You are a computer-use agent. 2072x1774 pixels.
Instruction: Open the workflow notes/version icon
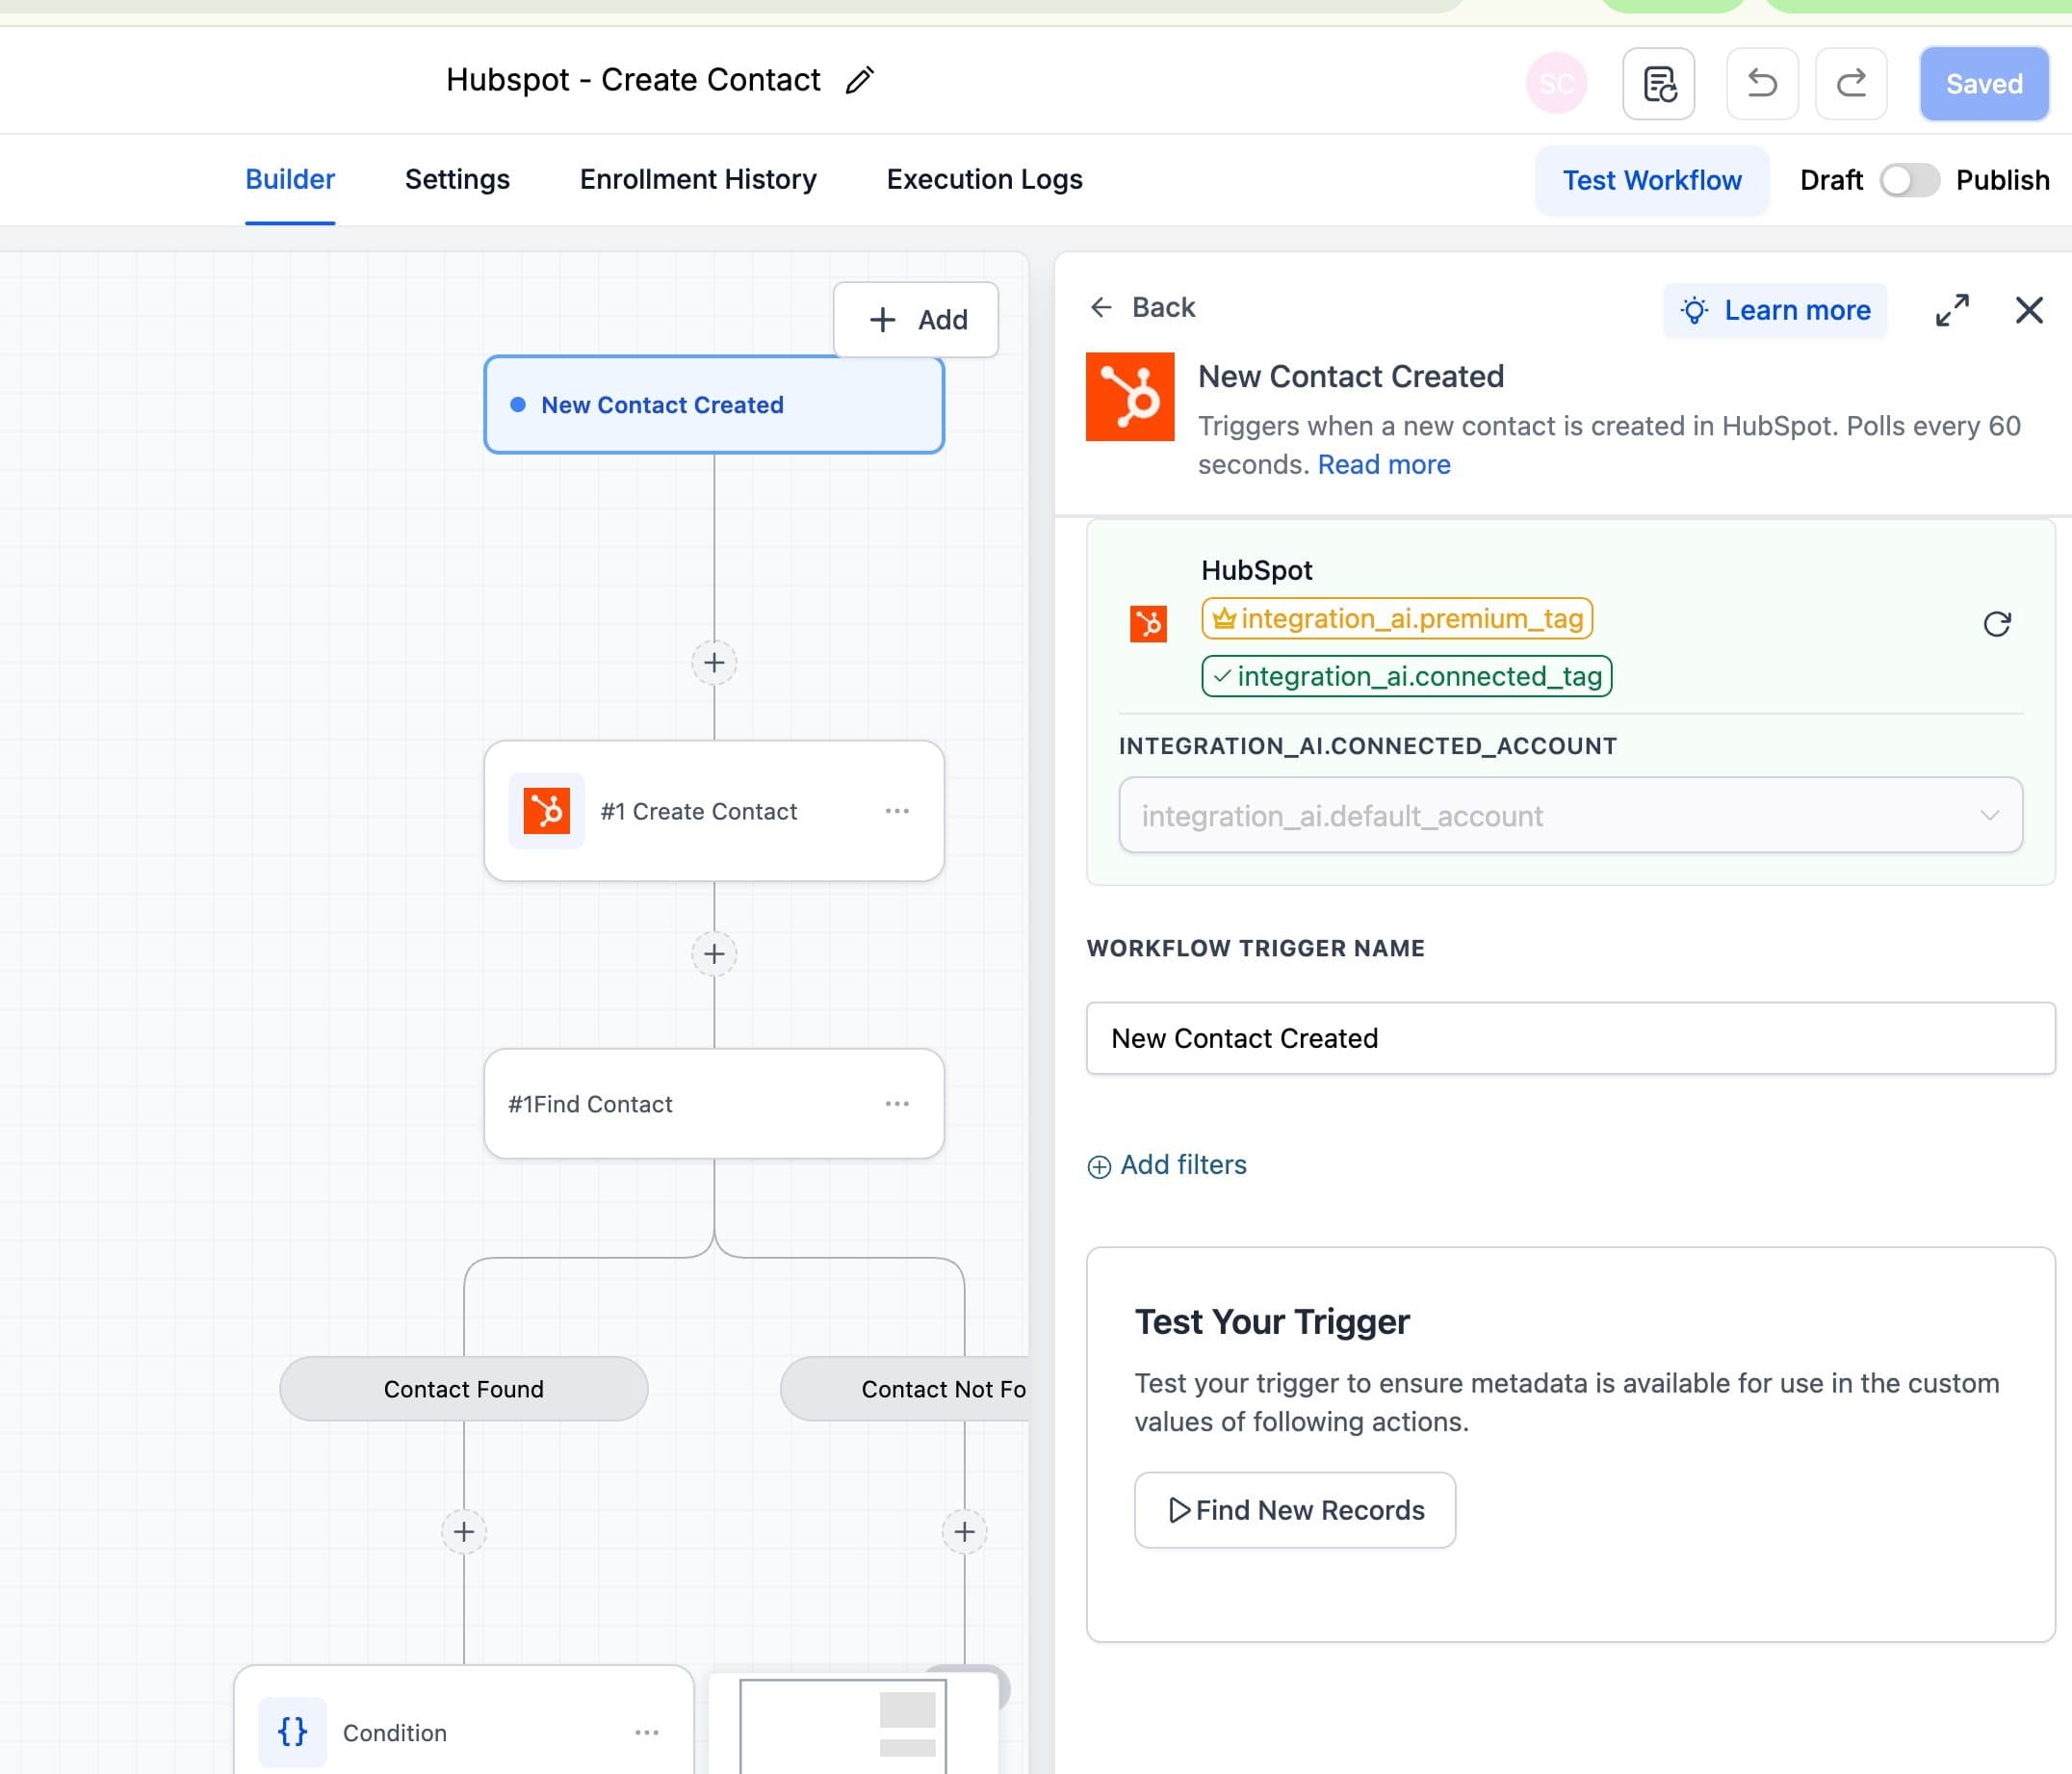[x=1658, y=84]
